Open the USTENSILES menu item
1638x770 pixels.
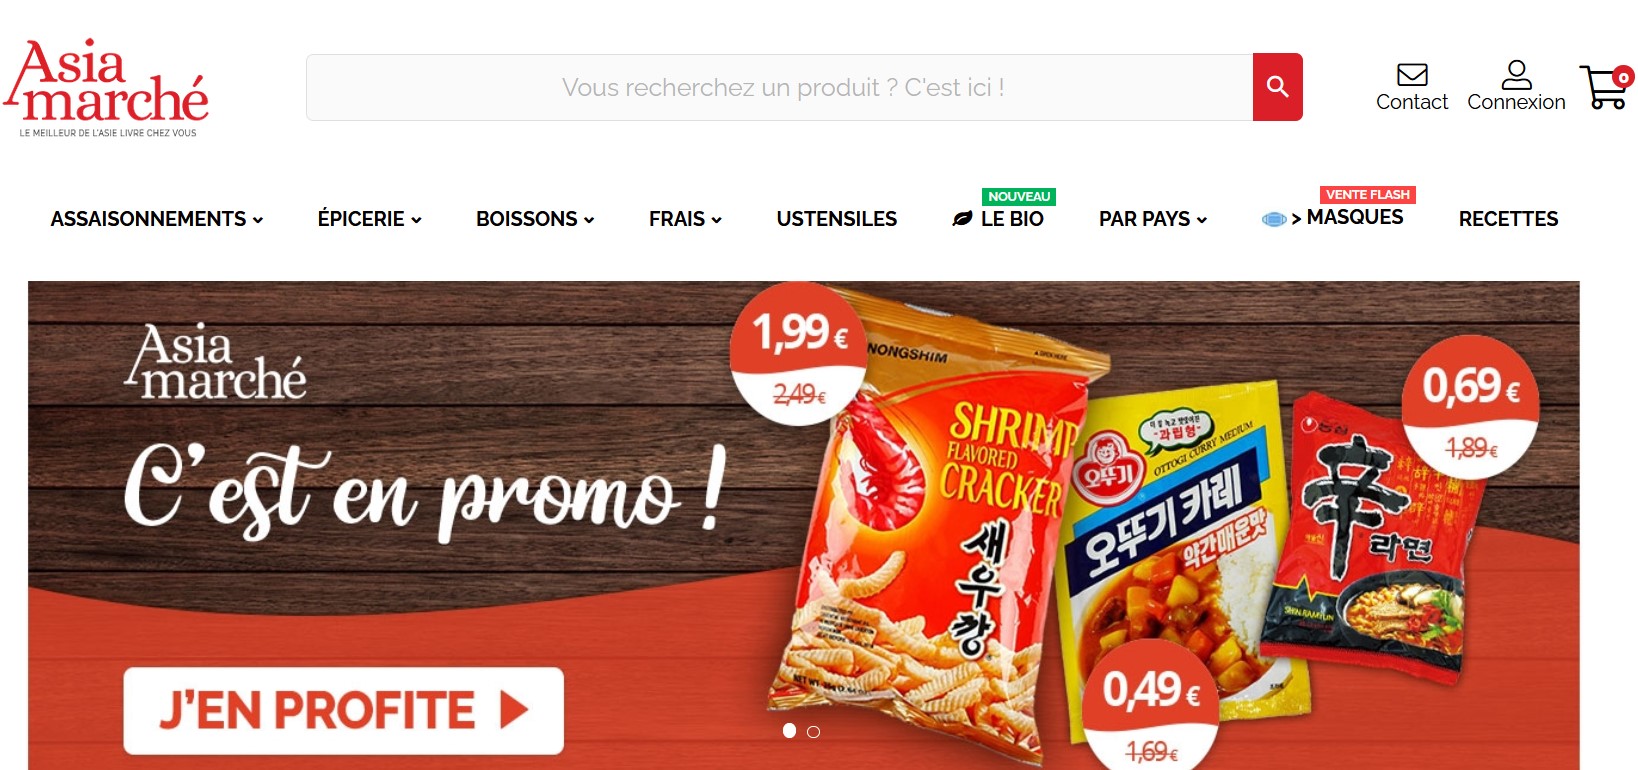coord(837,219)
